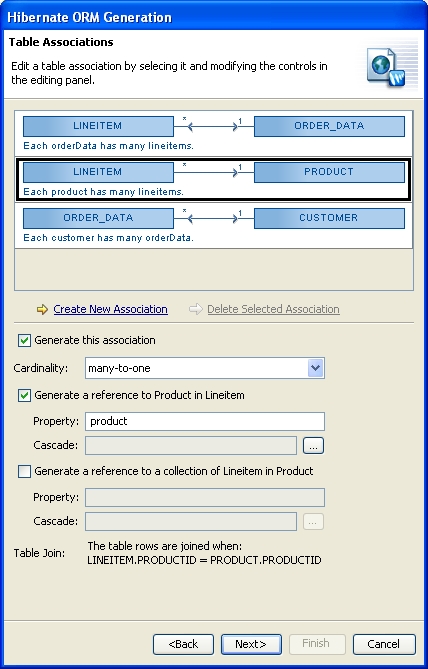The width and height of the screenshot is (428, 669).
Task: Go back with the <Back button
Action: (183, 644)
